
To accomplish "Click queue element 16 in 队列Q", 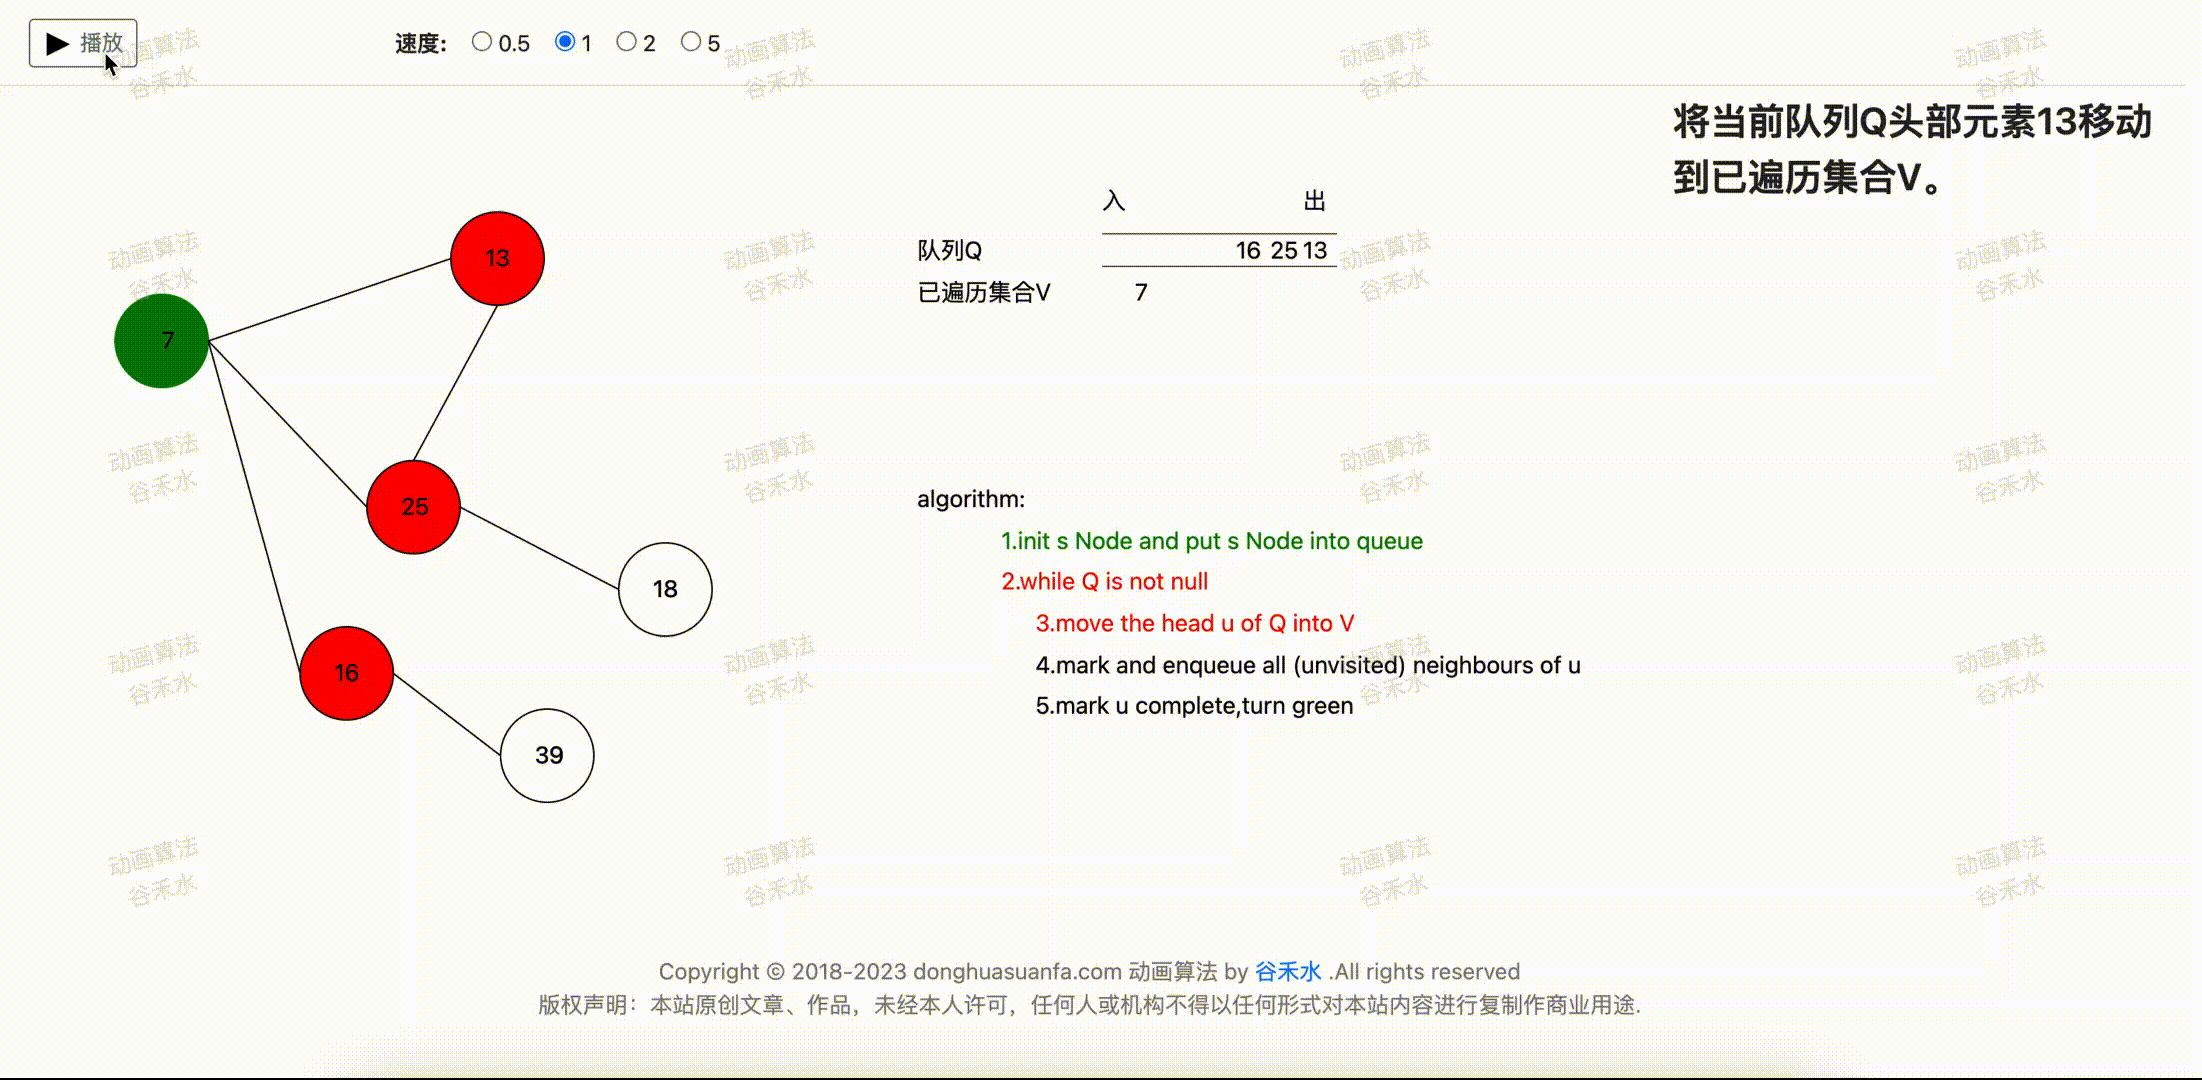I will [1248, 250].
